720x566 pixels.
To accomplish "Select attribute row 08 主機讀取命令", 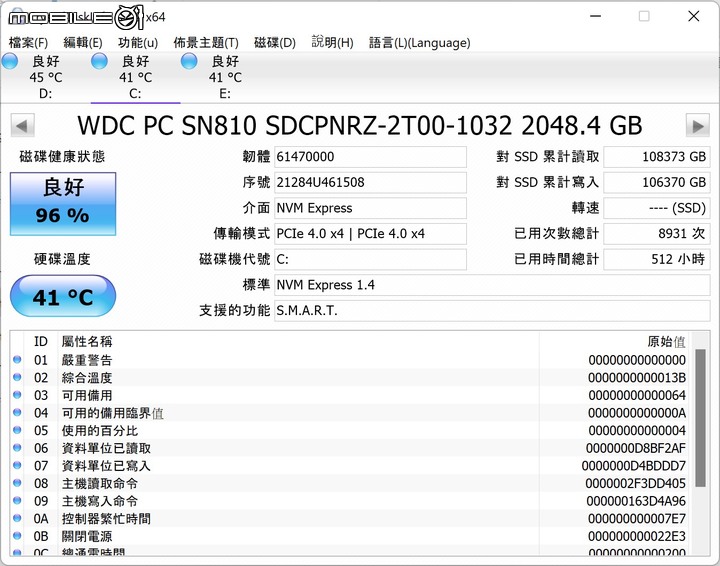I will [x=350, y=483].
